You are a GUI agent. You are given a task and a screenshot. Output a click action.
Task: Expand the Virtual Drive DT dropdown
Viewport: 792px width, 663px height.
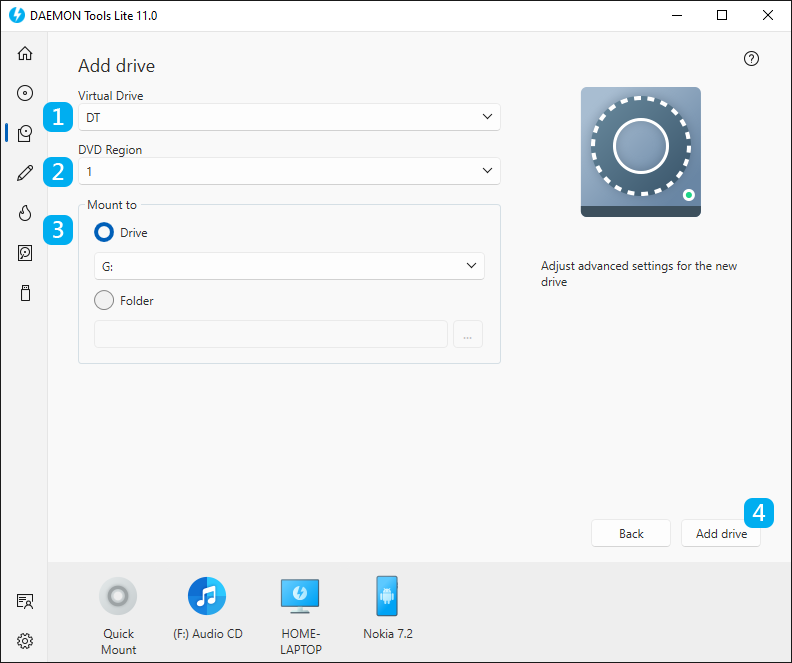[289, 117]
